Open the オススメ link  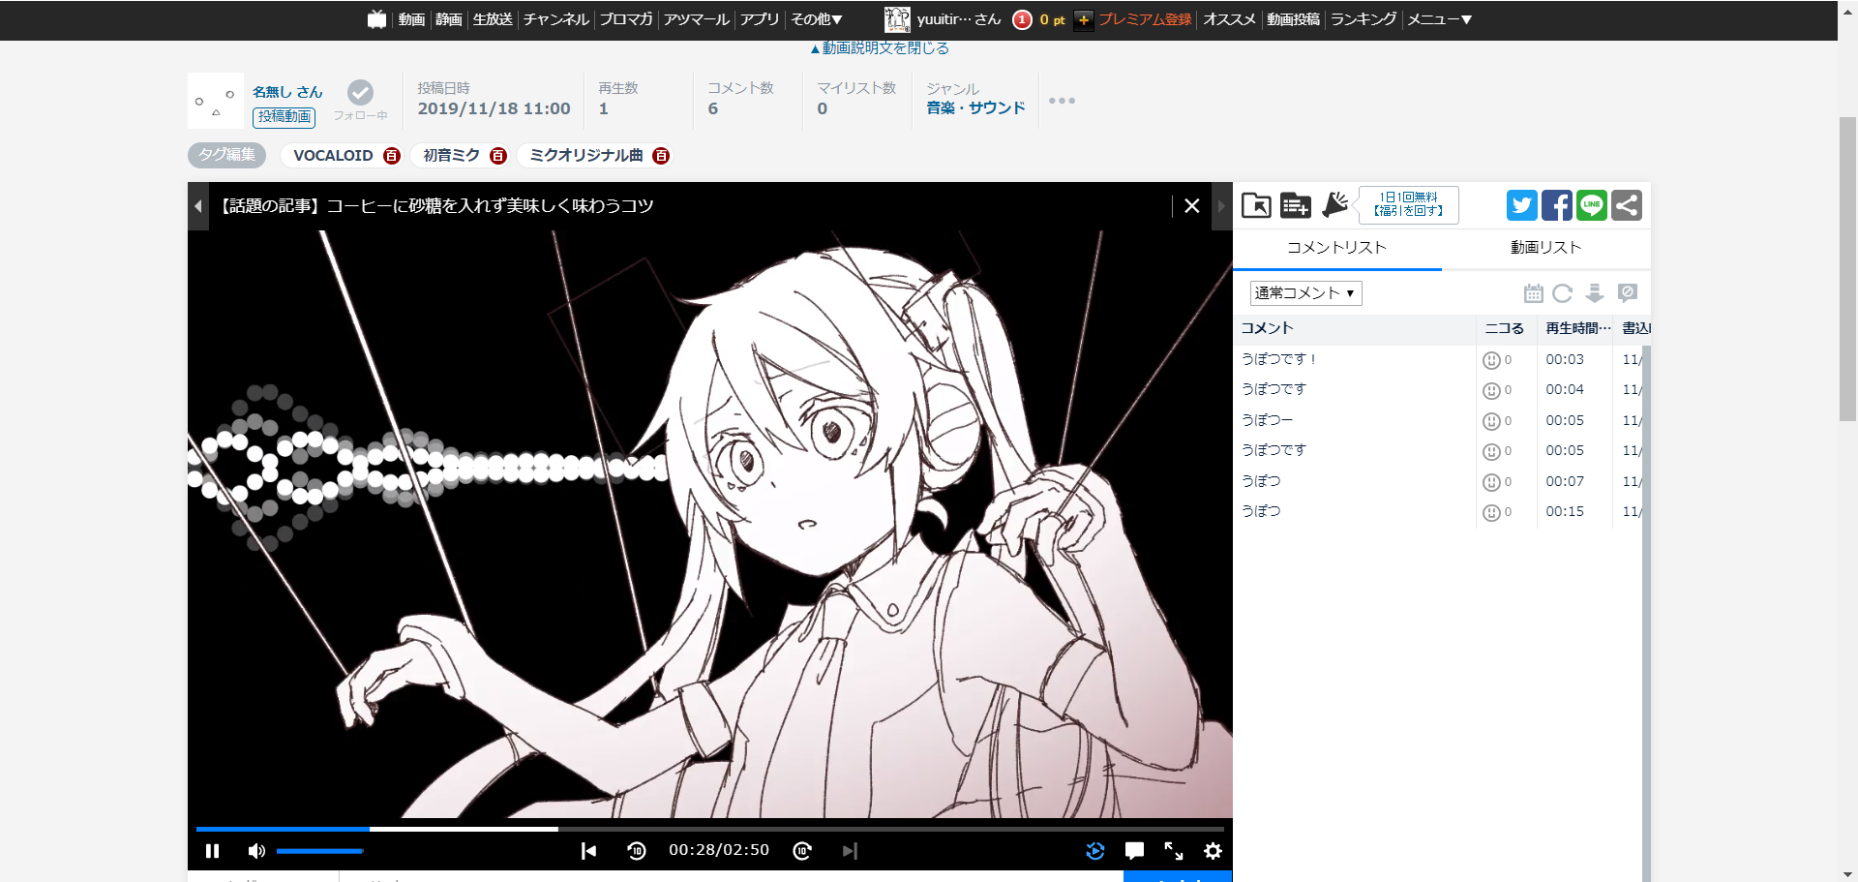(x=1229, y=19)
